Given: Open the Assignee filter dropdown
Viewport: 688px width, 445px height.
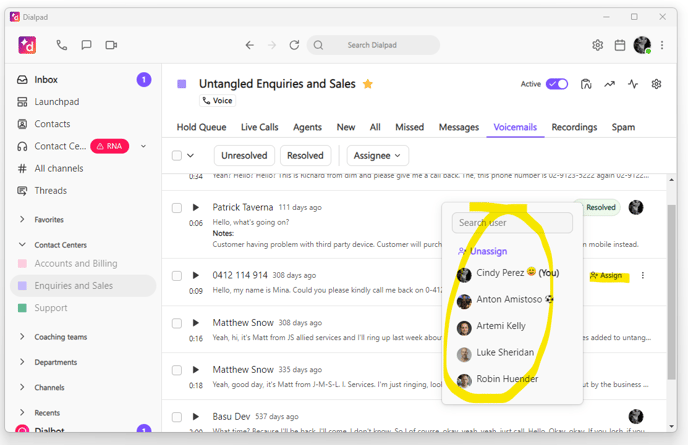Looking at the screenshot, I should 378,155.
